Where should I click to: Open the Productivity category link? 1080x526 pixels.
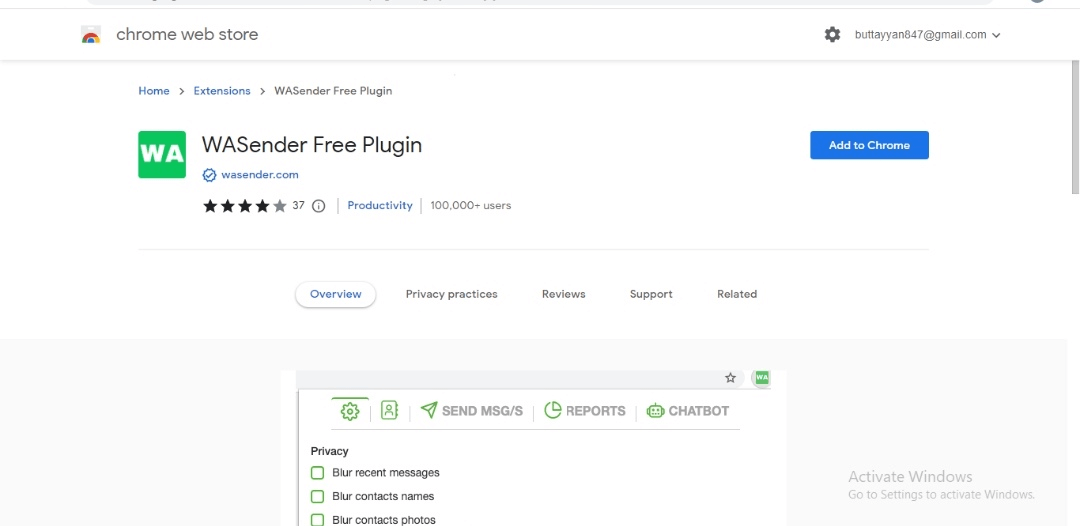coord(380,205)
